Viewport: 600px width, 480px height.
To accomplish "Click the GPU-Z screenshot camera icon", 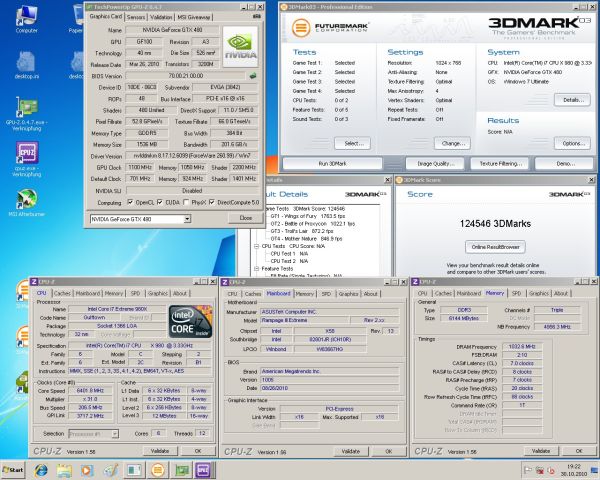I will click(257, 16).
